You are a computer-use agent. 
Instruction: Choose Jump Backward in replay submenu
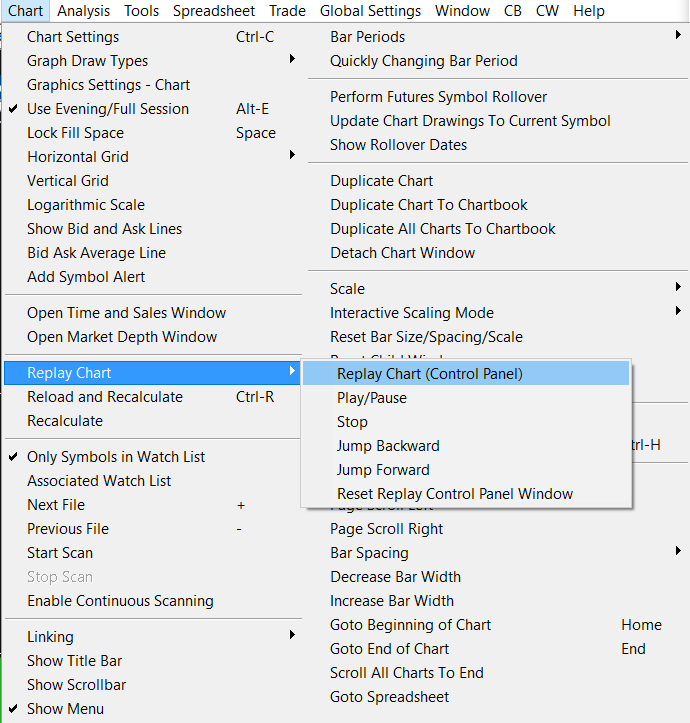pyautogui.click(x=388, y=446)
